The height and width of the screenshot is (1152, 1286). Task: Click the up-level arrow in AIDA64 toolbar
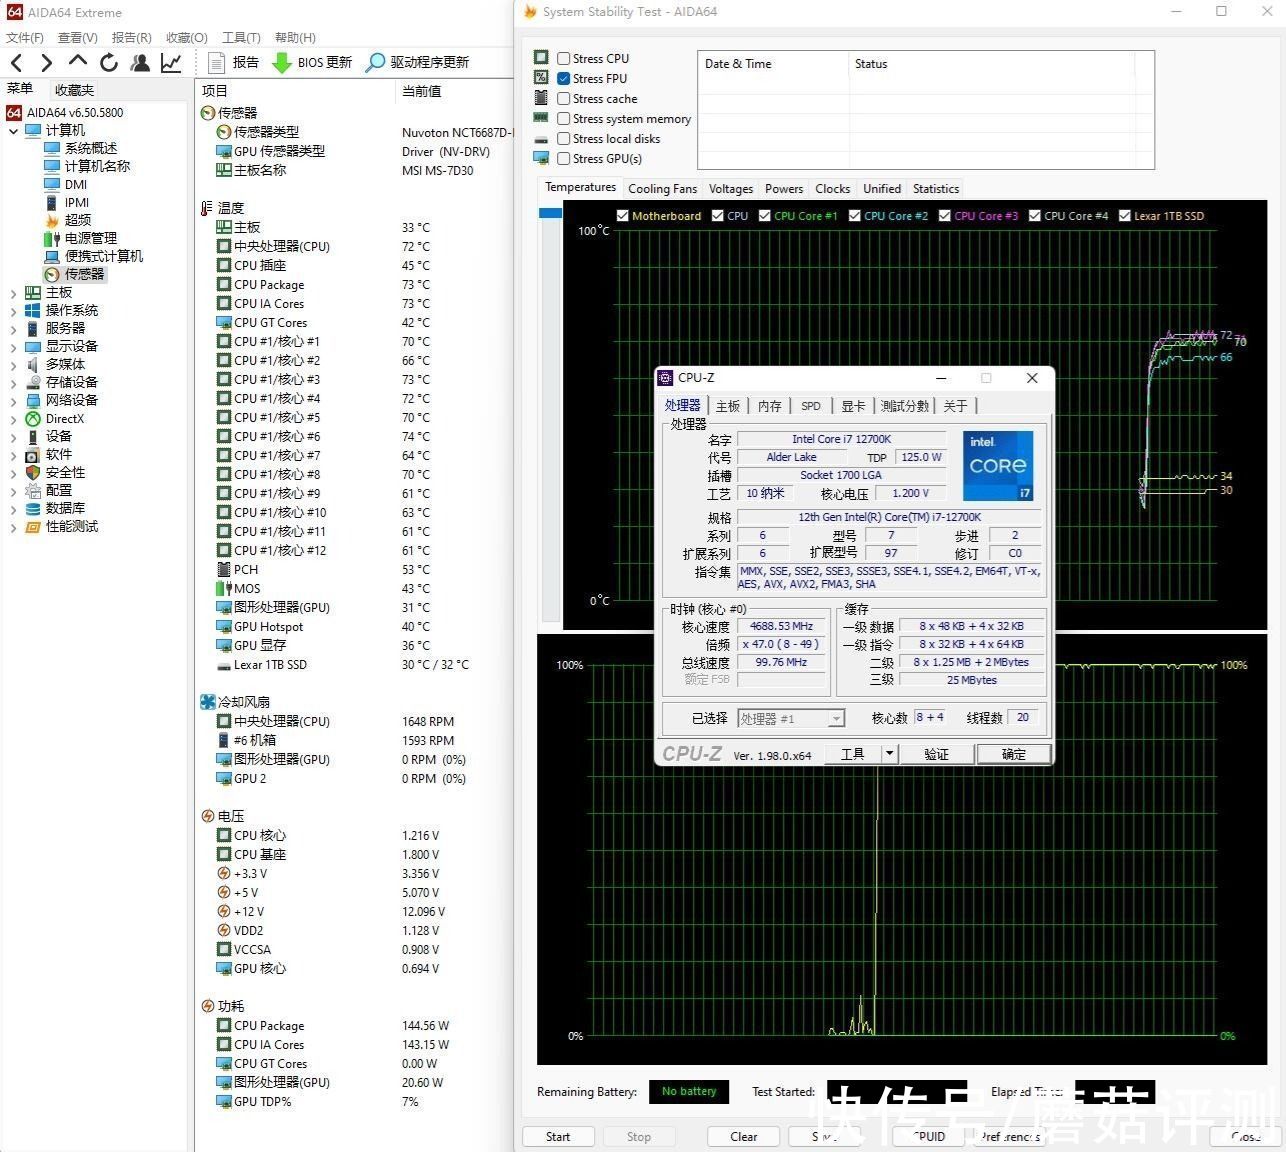77,62
